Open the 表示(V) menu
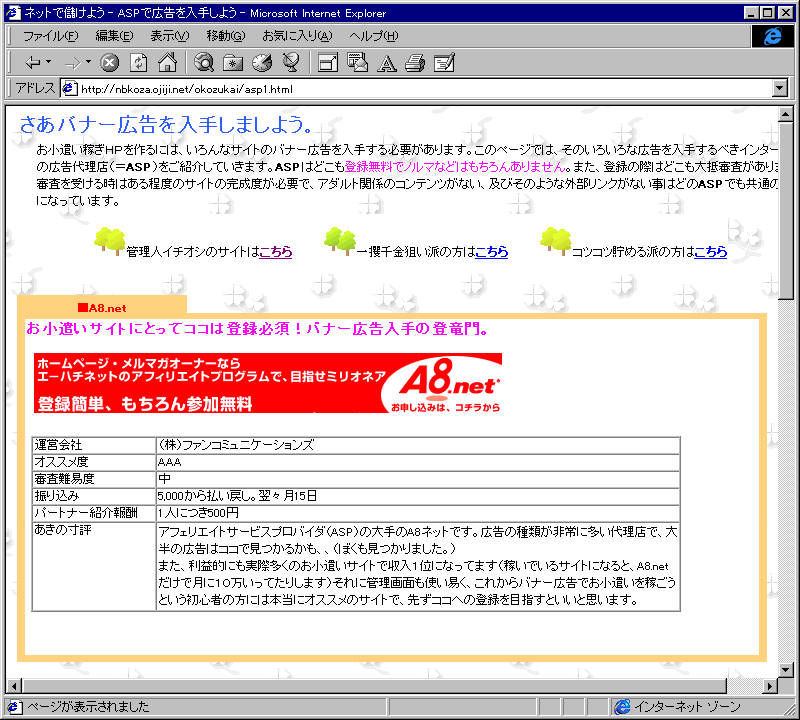 tap(169, 36)
